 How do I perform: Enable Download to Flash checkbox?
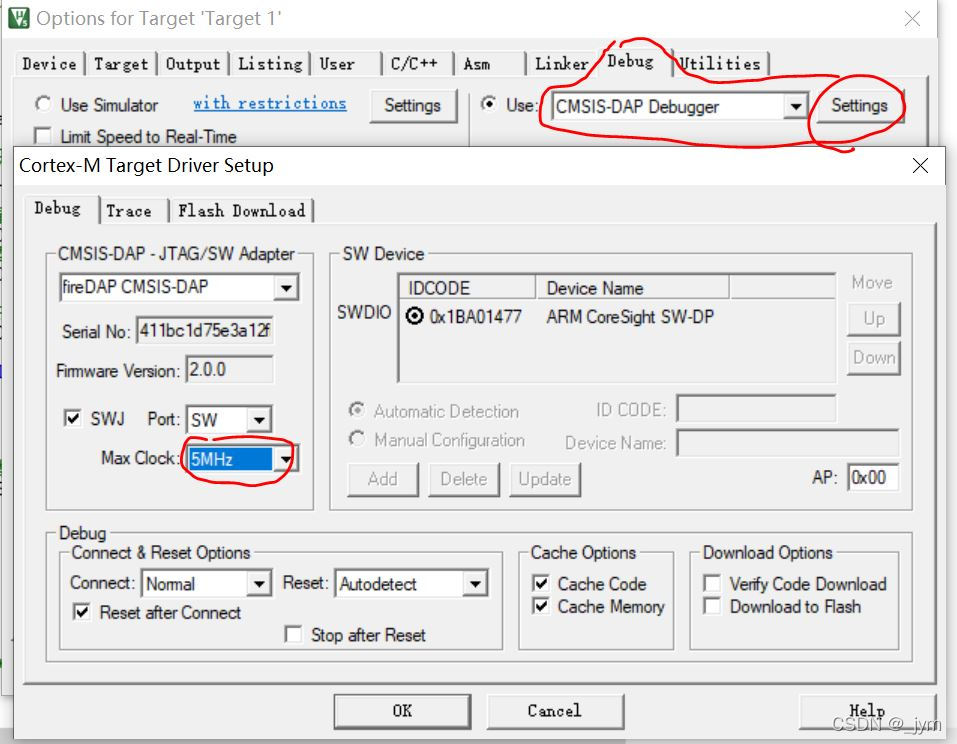712,606
